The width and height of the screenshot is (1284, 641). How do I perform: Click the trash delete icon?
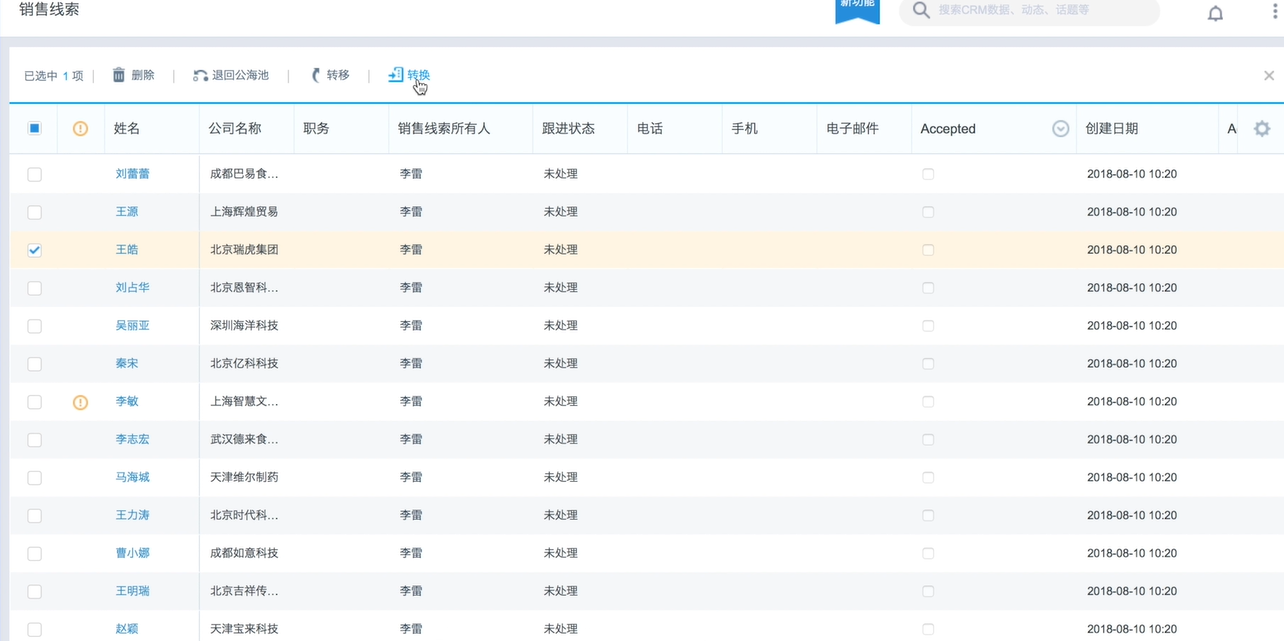tap(119, 75)
